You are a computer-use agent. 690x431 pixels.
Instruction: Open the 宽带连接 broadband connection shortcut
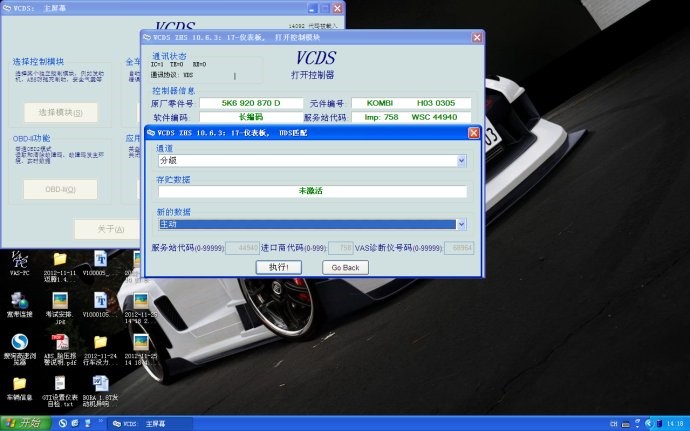[19, 305]
